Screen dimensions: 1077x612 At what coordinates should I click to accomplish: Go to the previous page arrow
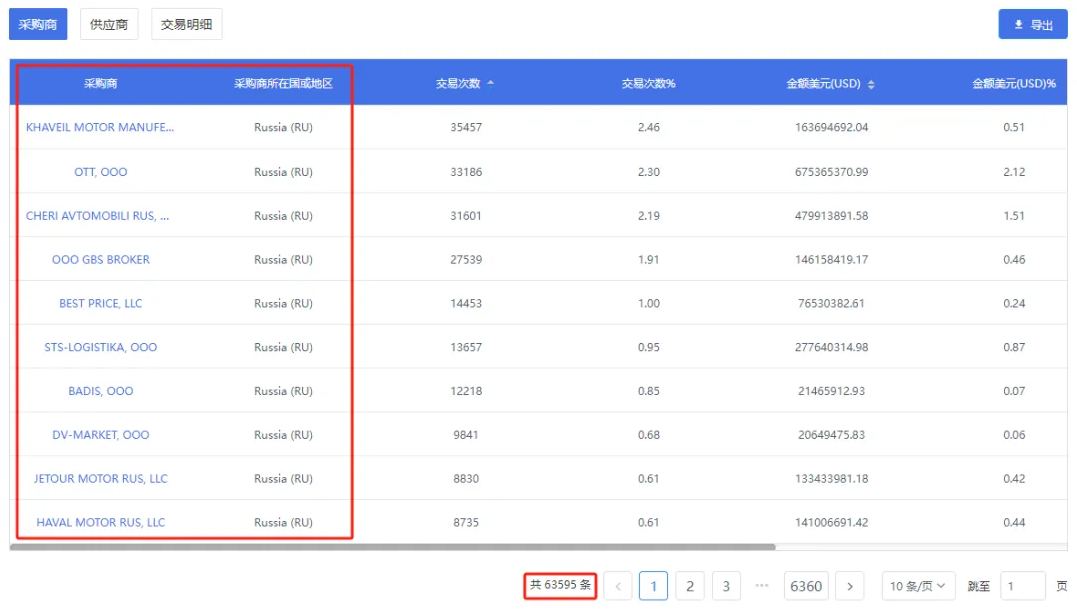pos(618,586)
